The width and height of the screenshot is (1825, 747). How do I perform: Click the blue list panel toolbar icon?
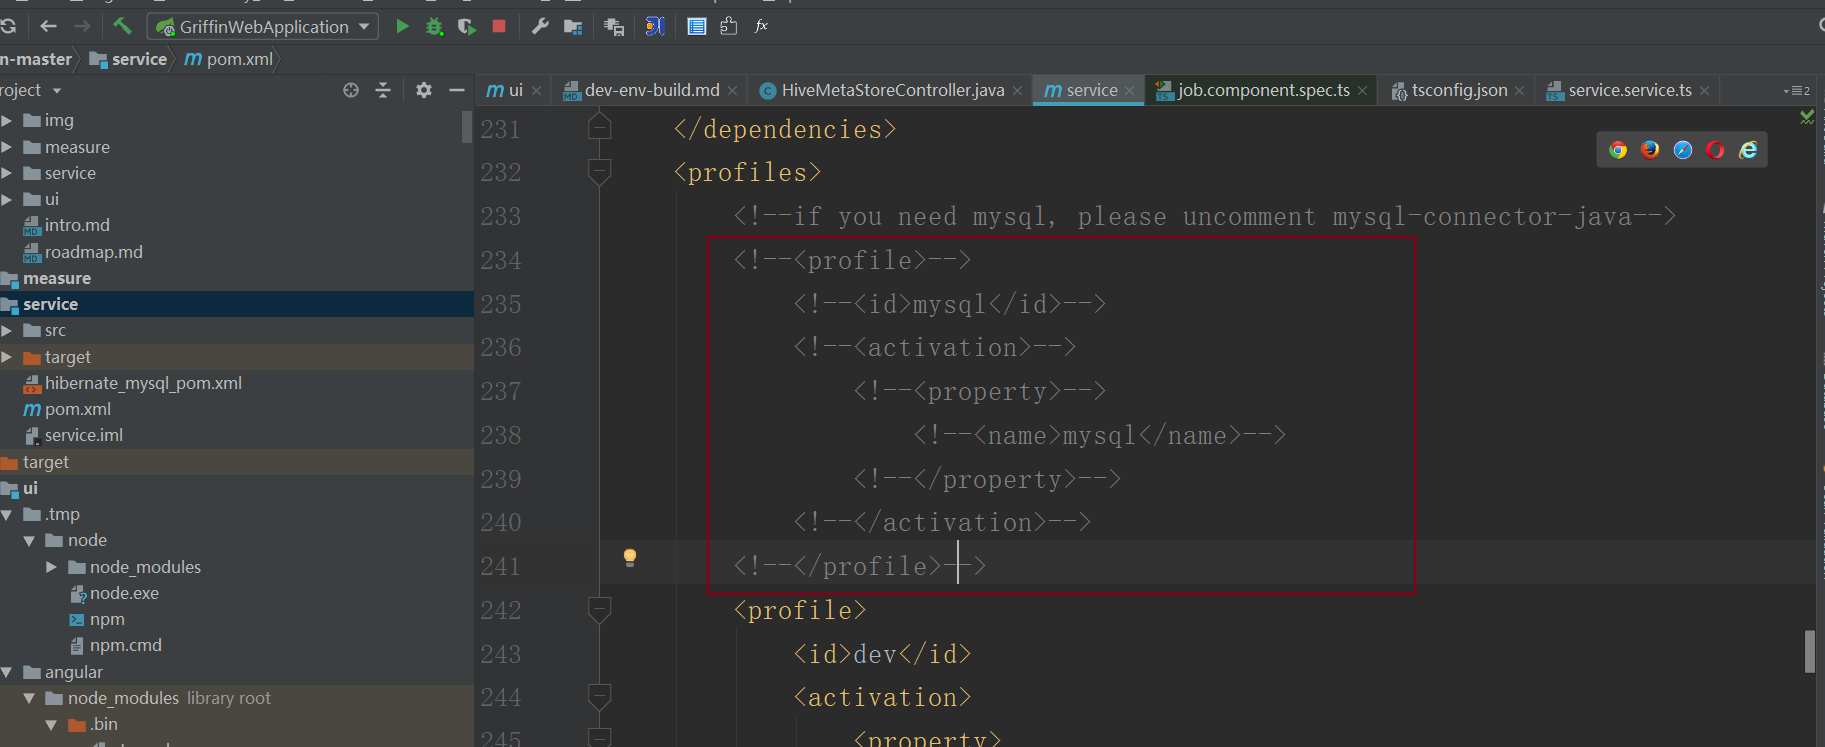[697, 26]
